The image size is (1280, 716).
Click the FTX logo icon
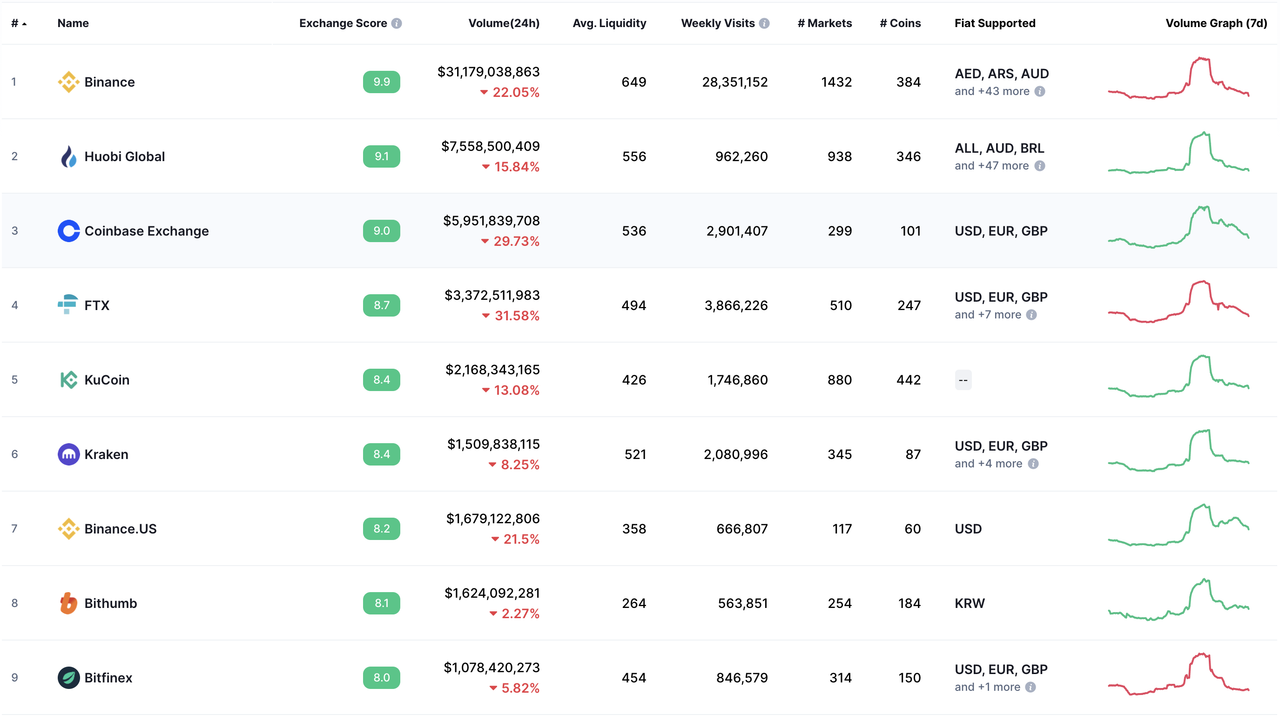click(x=68, y=305)
